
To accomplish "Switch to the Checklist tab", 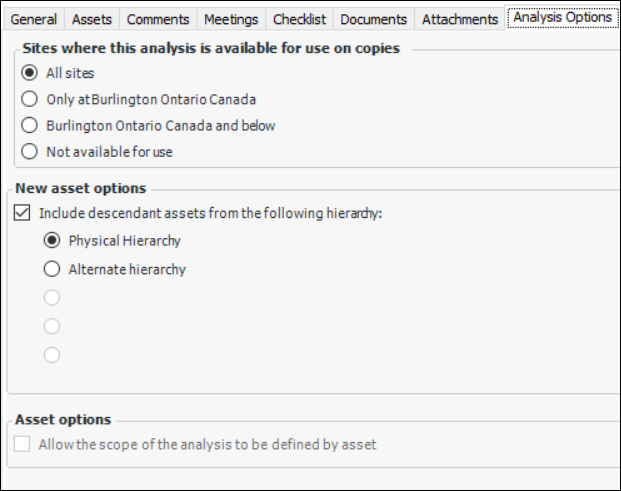I will (299, 19).
